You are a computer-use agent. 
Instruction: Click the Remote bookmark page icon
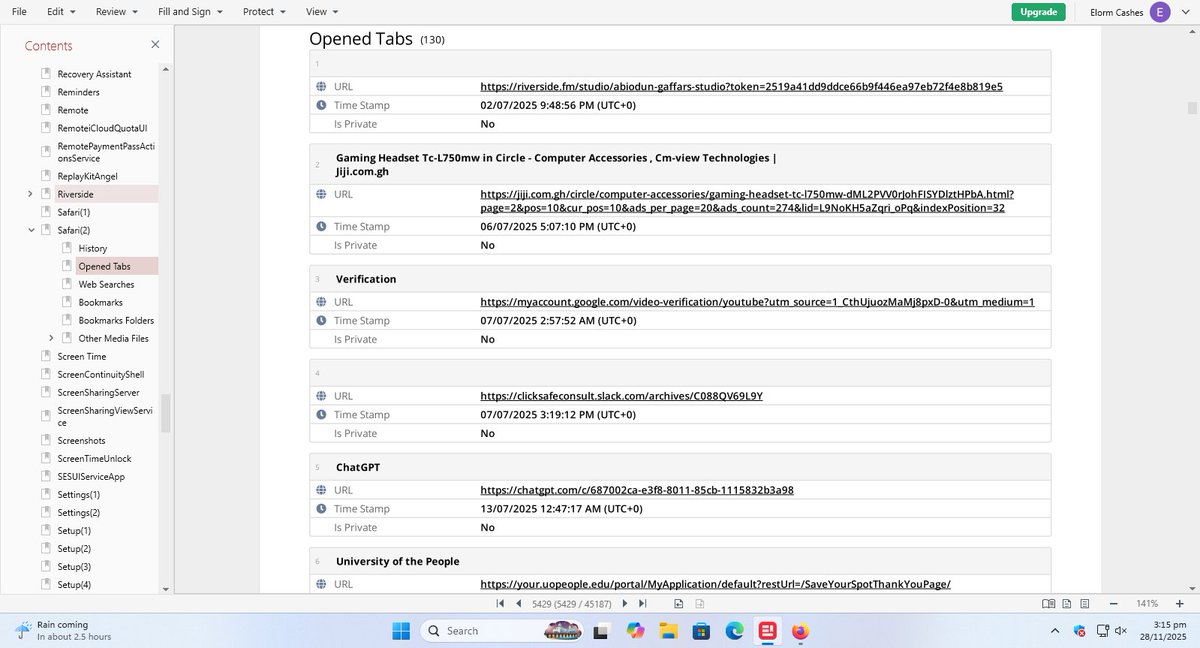coord(46,110)
